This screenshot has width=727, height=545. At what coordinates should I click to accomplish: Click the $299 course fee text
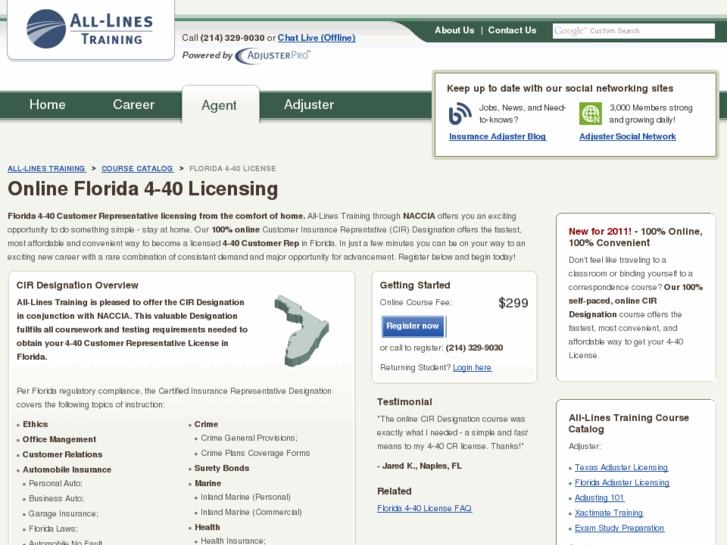point(513,303)
